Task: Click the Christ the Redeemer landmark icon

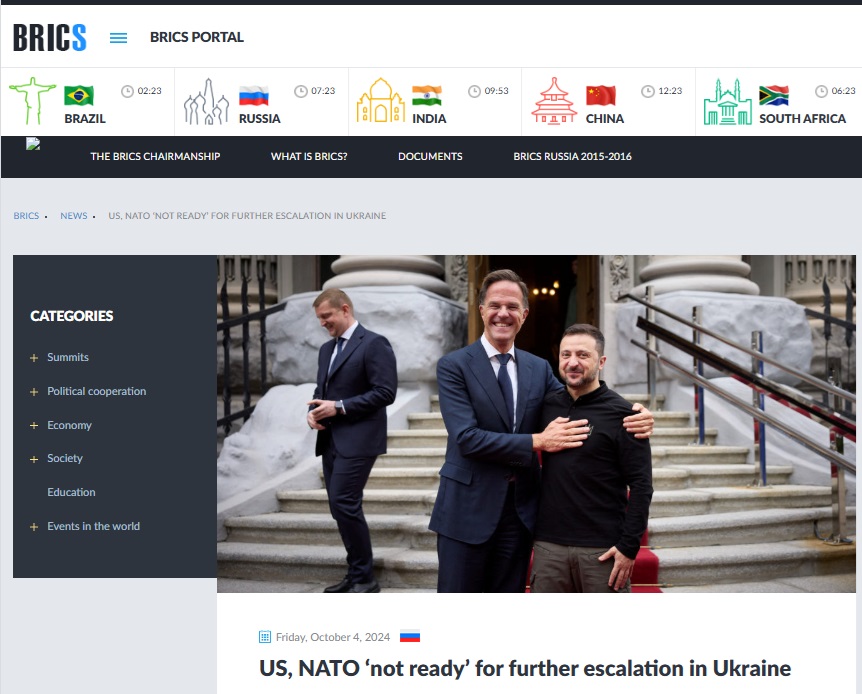Action: [32, 101]
